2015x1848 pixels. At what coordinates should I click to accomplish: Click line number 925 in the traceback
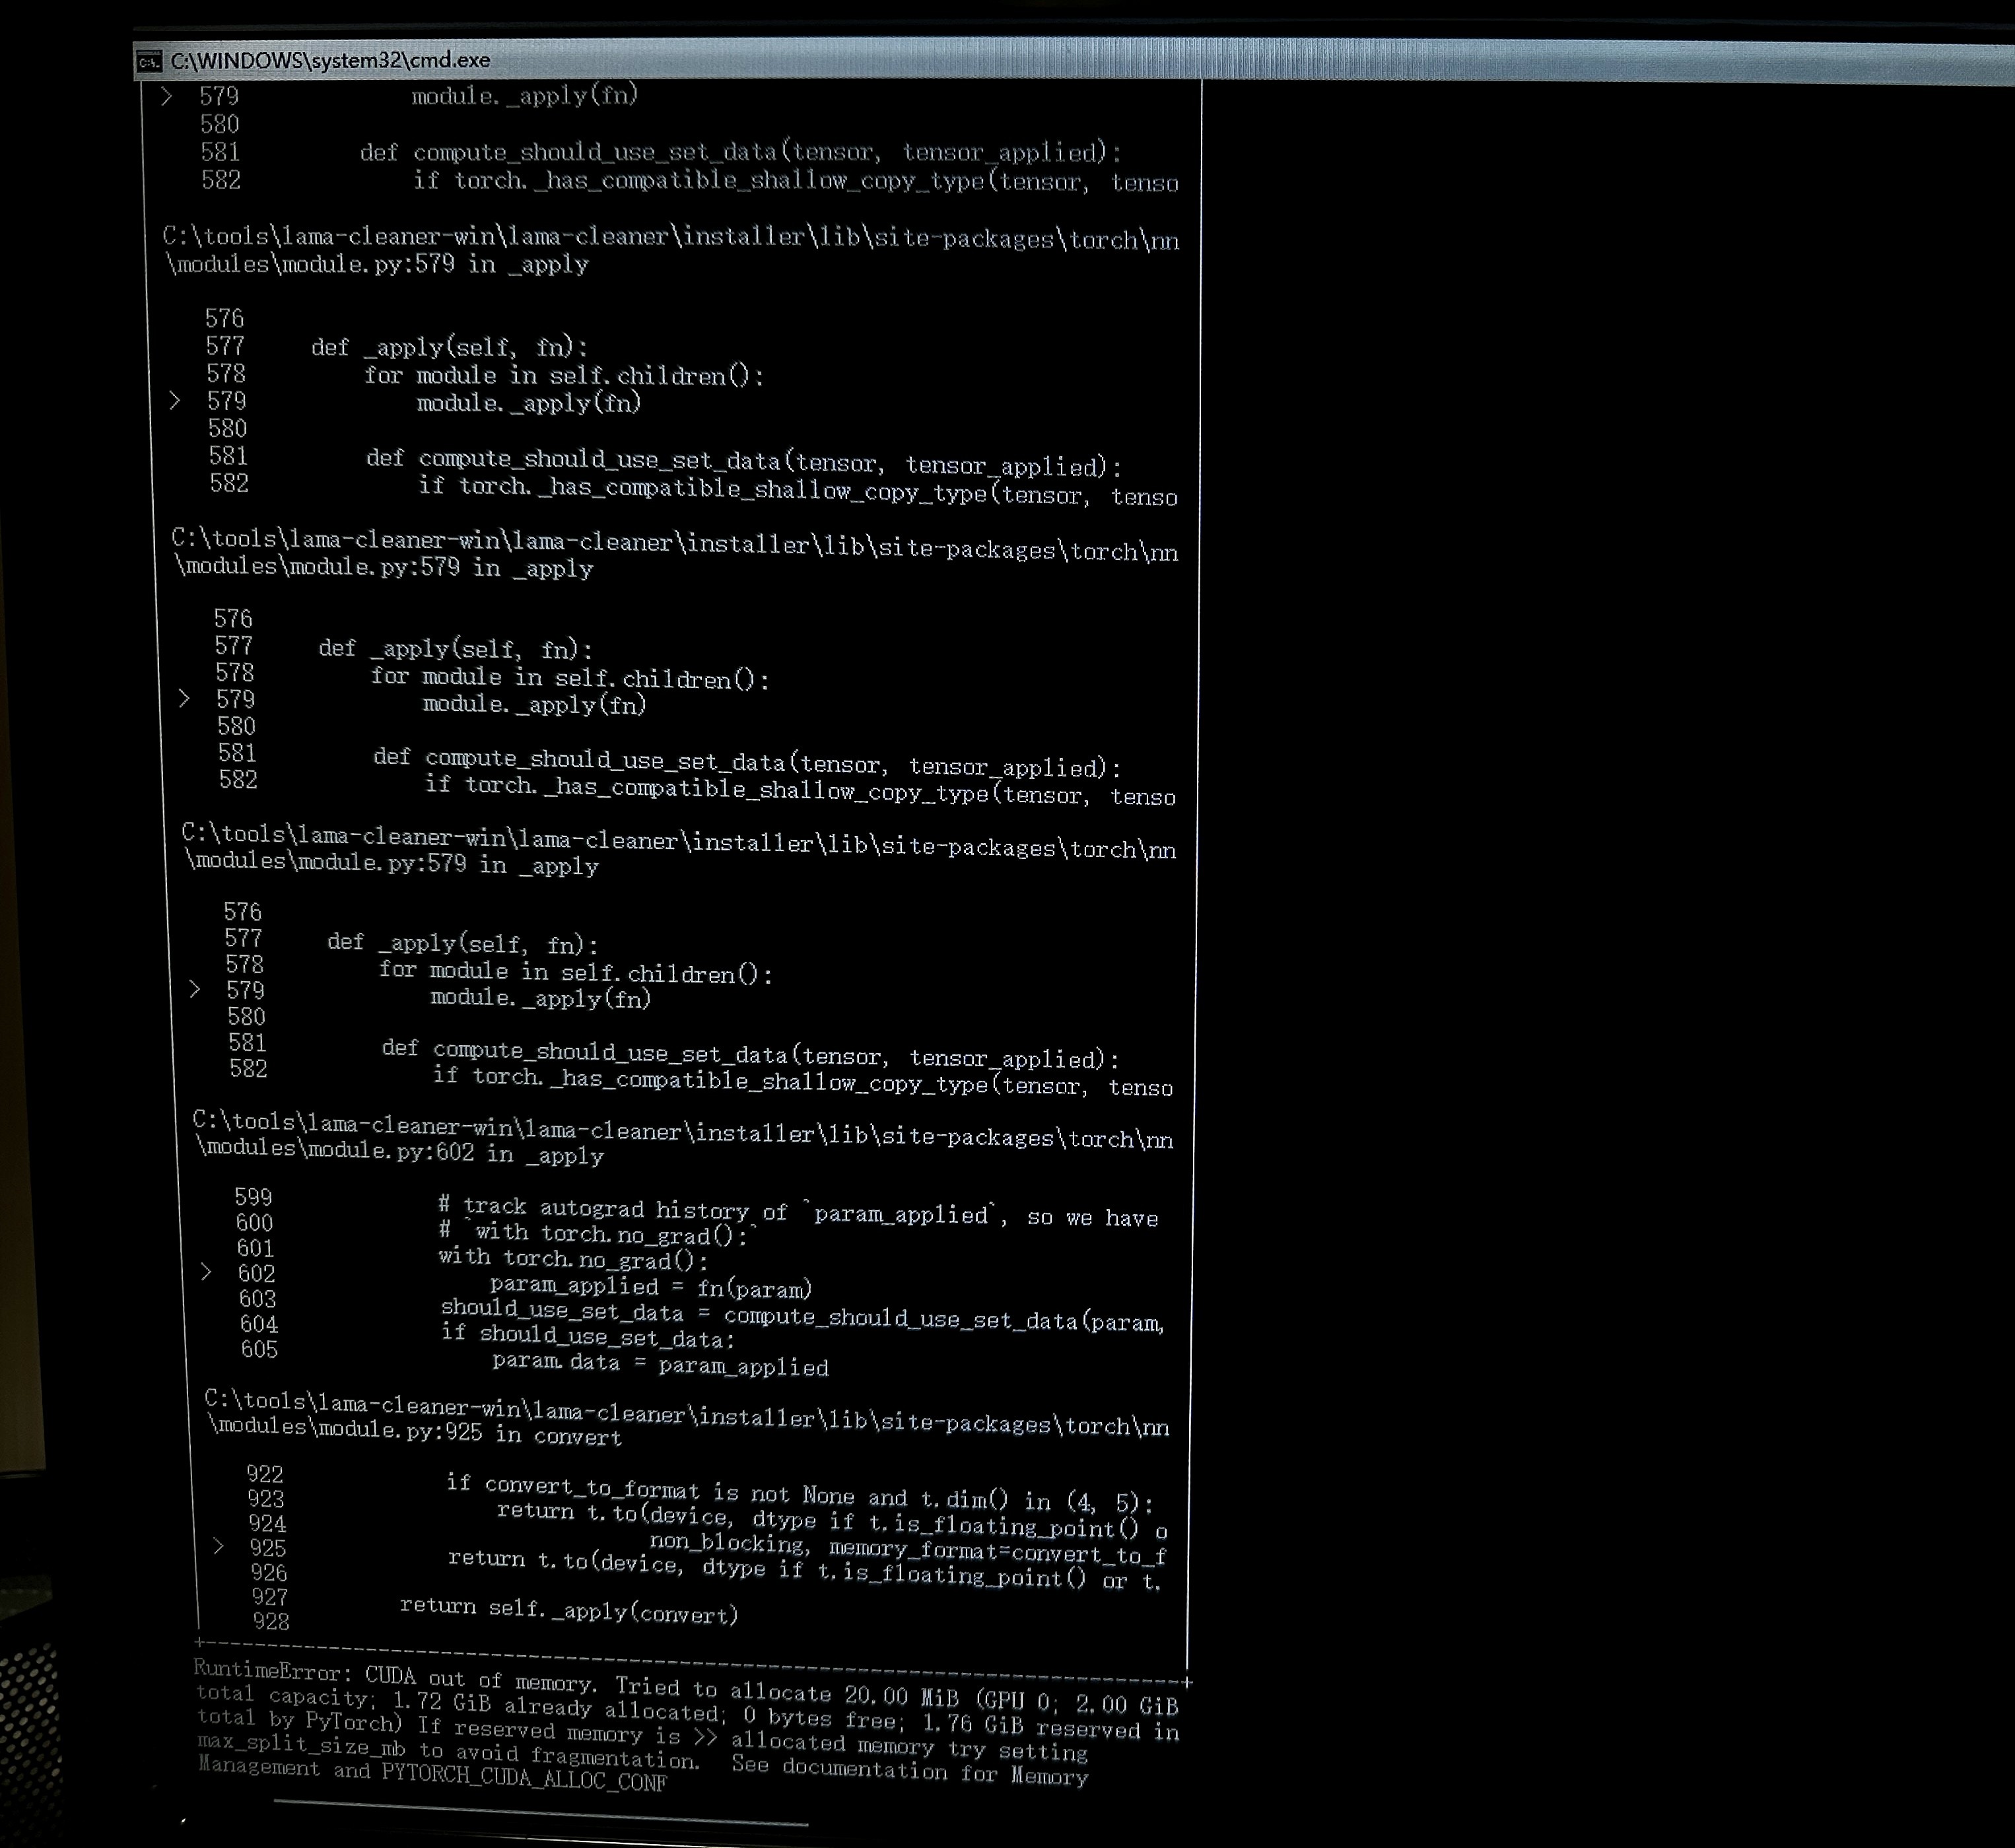pyautogui.click(x=268, y=1548)
